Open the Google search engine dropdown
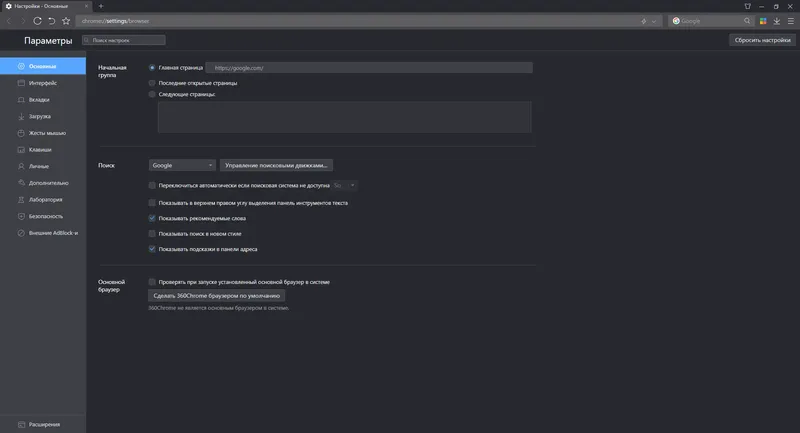The image size is (800, 433). coord(182,165)
